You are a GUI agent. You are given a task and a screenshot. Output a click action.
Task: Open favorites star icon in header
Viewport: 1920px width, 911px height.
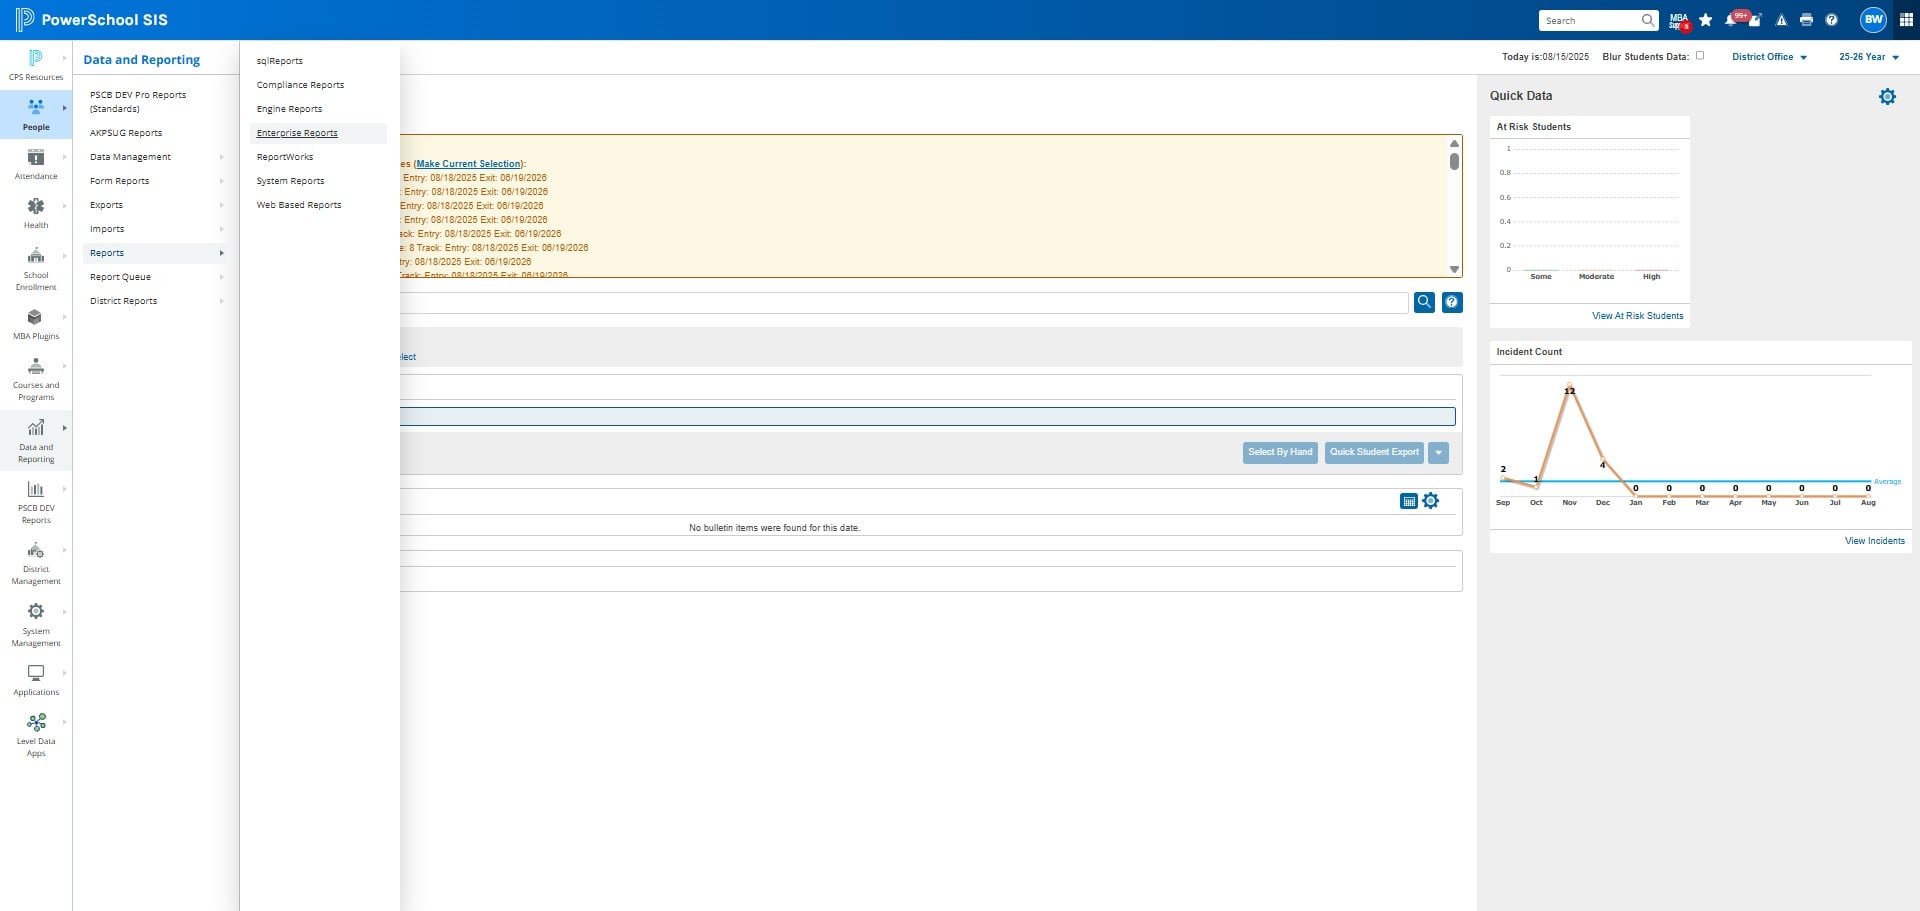pos(1706,20)
